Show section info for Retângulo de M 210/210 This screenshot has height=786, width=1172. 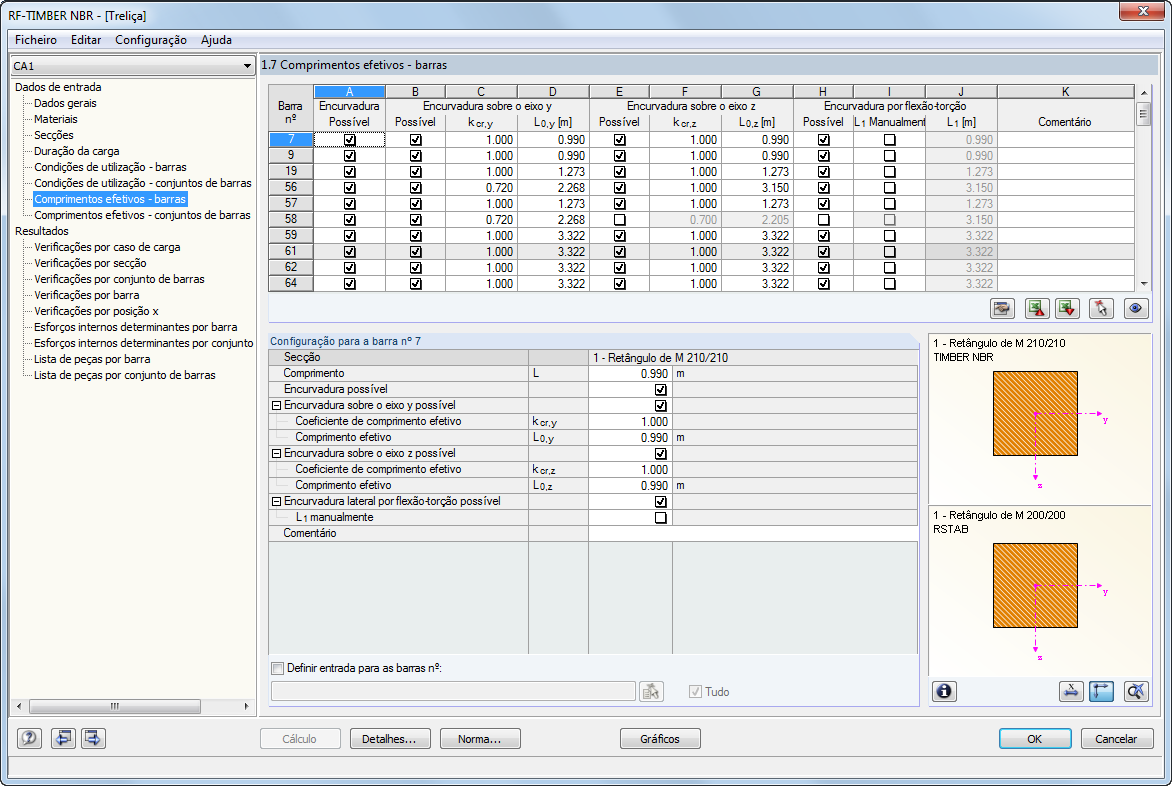(x=944, y=691)
